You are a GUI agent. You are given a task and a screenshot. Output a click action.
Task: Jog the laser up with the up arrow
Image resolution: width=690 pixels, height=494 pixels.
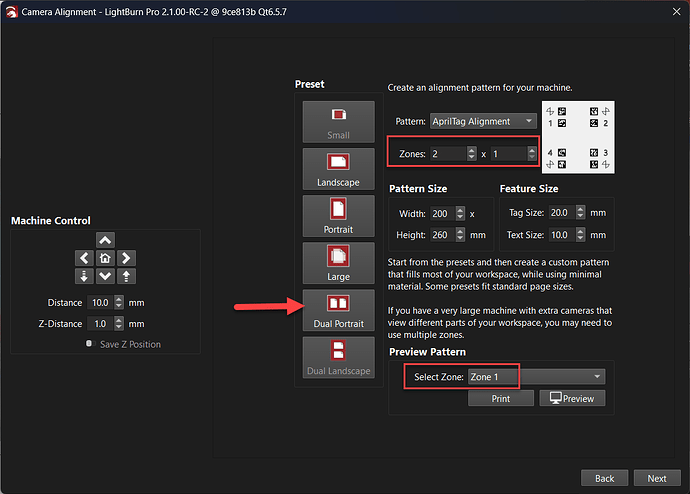coord(105,240)
